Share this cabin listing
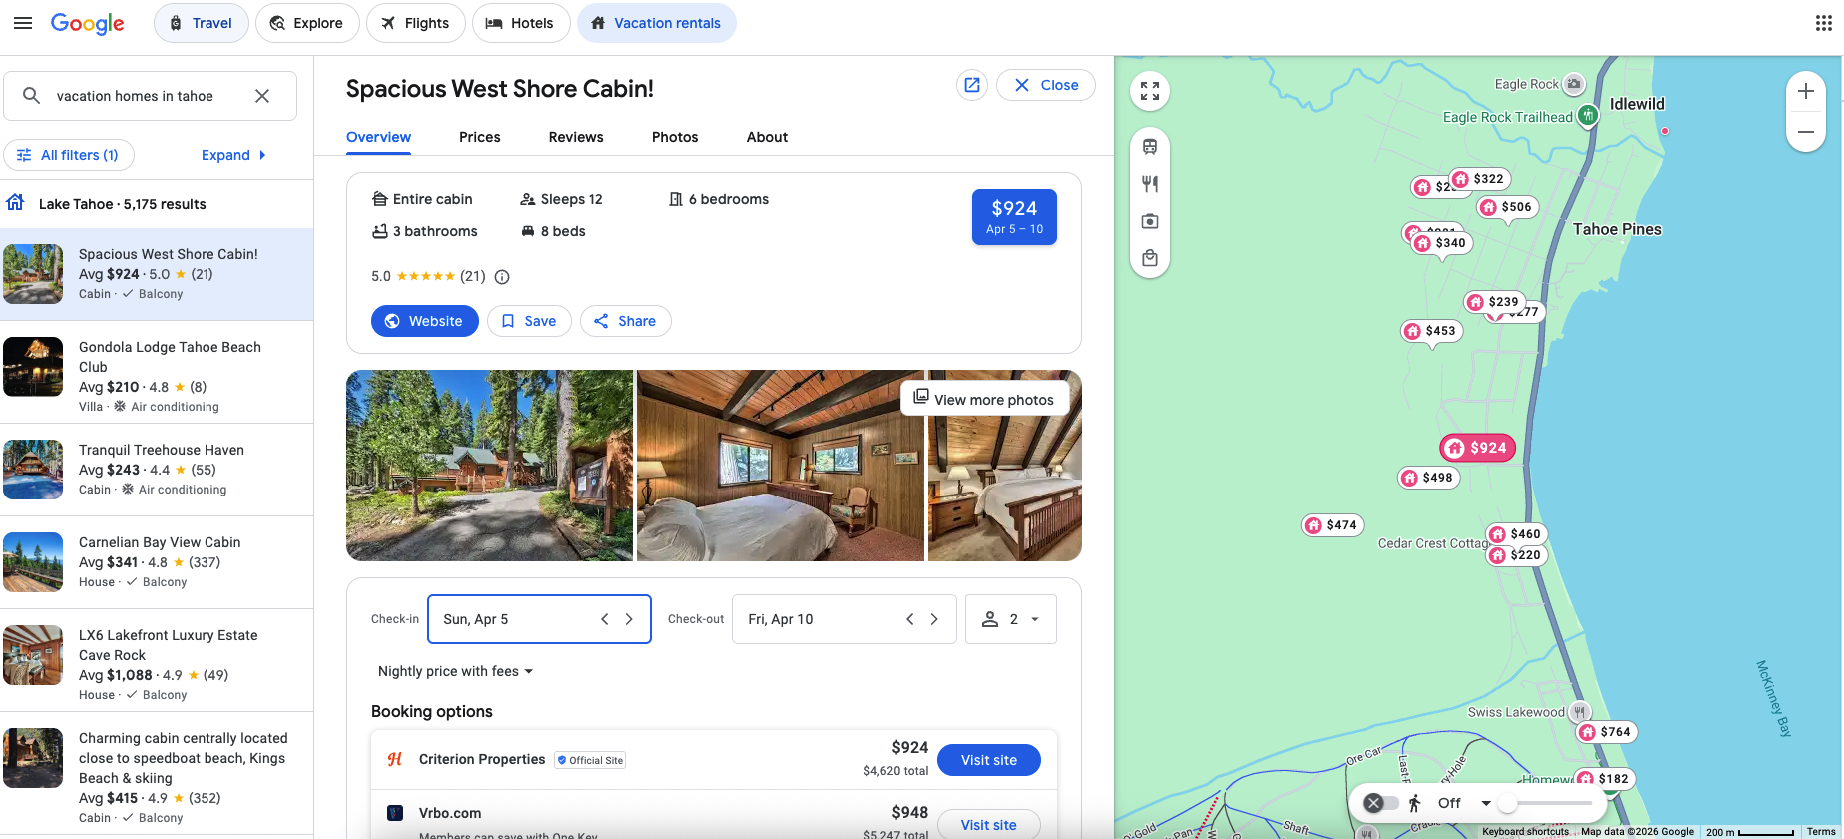 coord(625,321)
